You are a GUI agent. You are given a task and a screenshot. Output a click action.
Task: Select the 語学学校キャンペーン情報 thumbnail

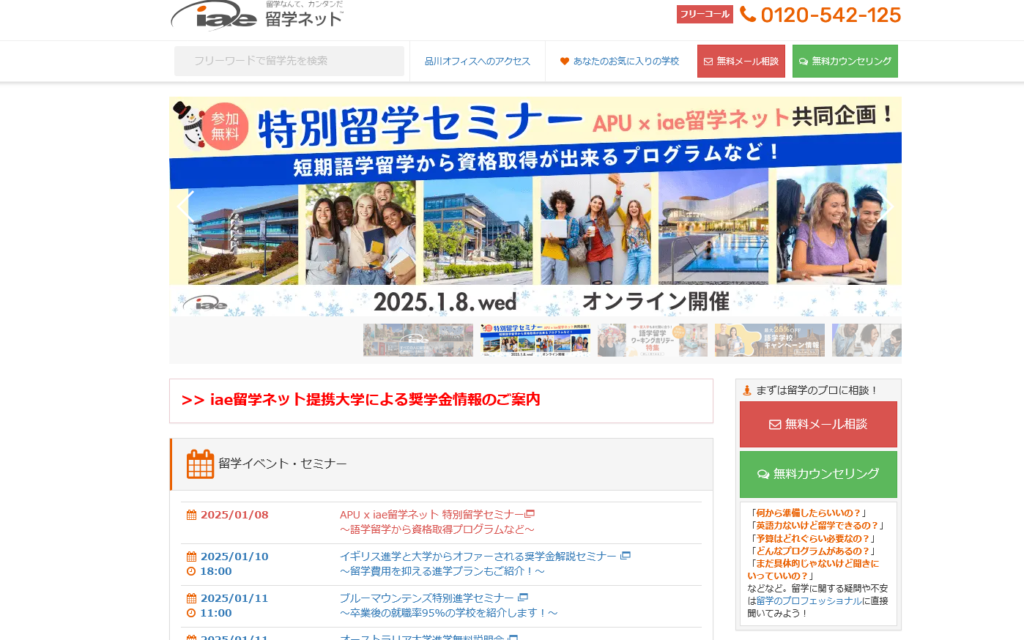point(769,340)
